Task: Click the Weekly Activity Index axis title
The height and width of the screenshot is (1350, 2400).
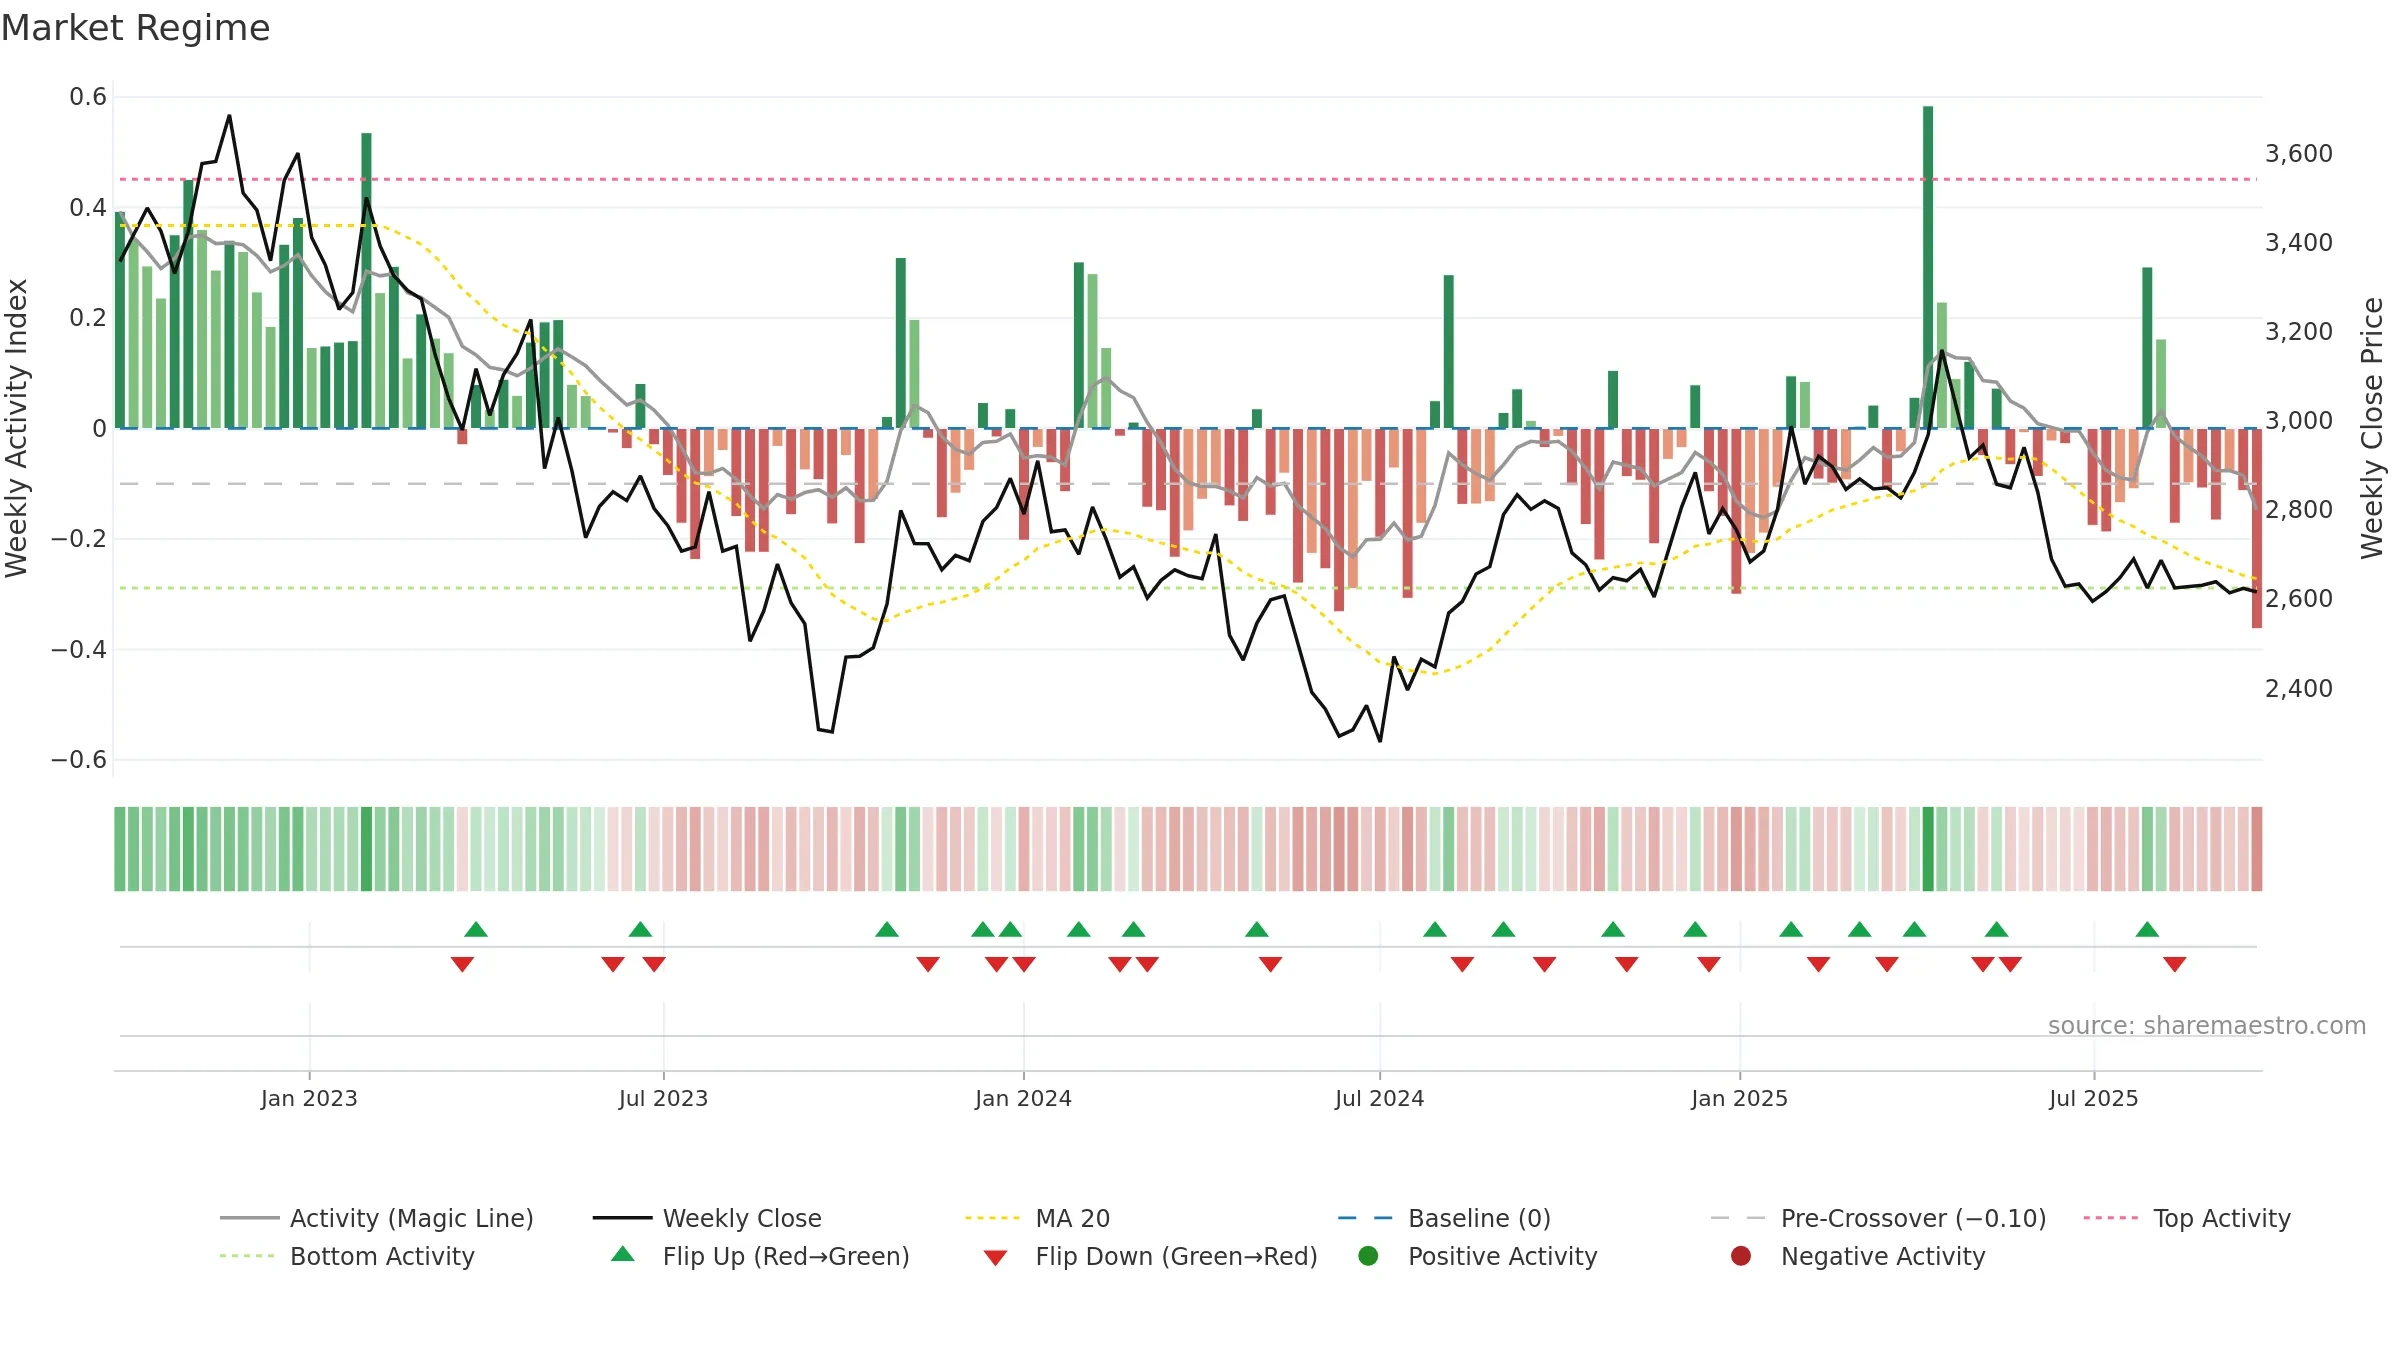Action: point(16,428)
